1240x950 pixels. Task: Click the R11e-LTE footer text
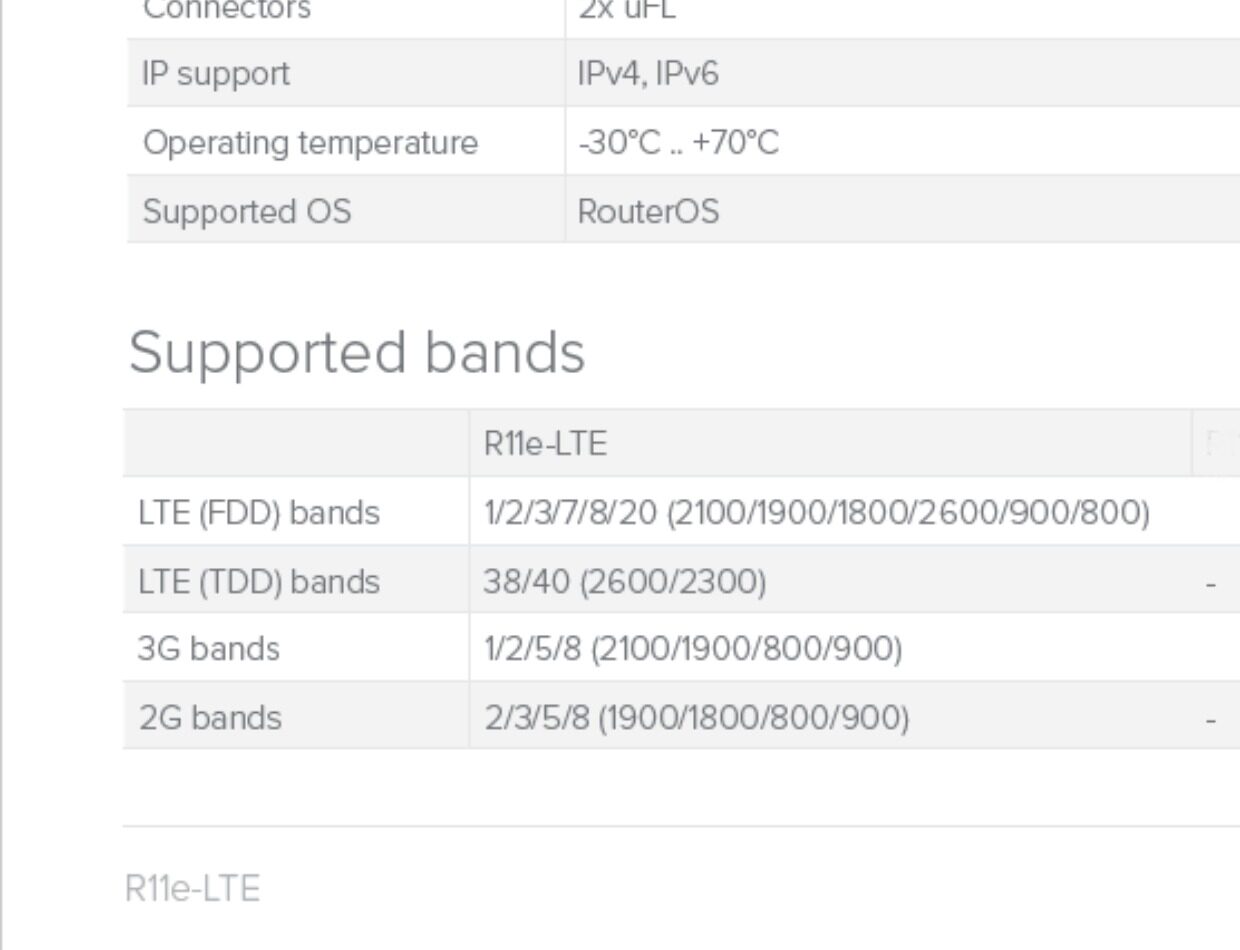(192, 888)
